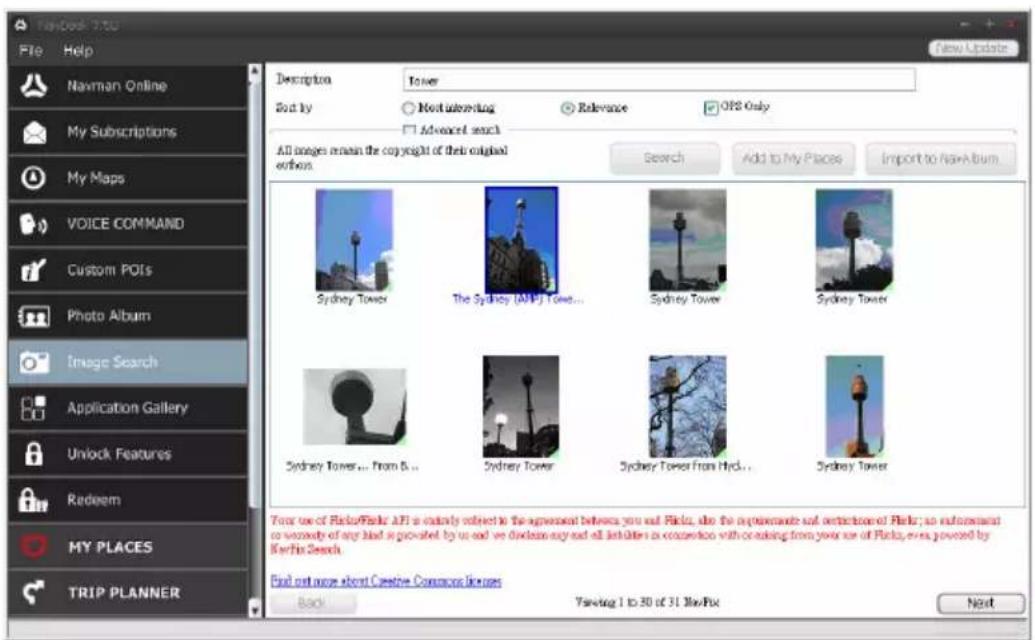Screen dimensions: 1035x640
Task: Go to the Next results page
Action: (981, 602)
